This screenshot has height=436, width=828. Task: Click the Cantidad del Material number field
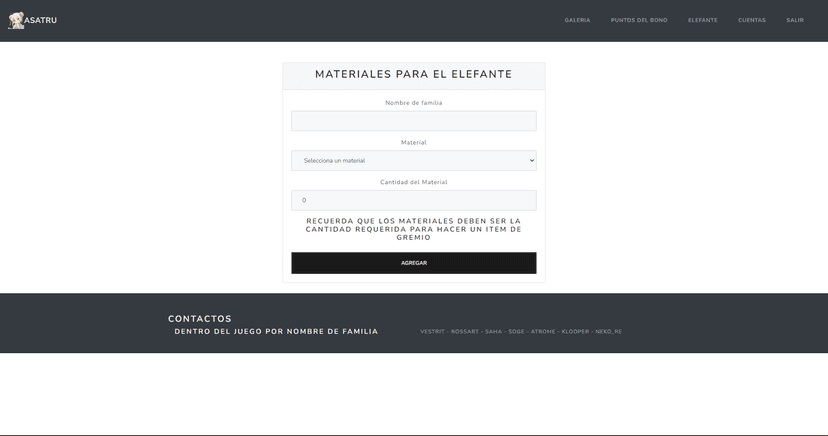pos(413,200)
